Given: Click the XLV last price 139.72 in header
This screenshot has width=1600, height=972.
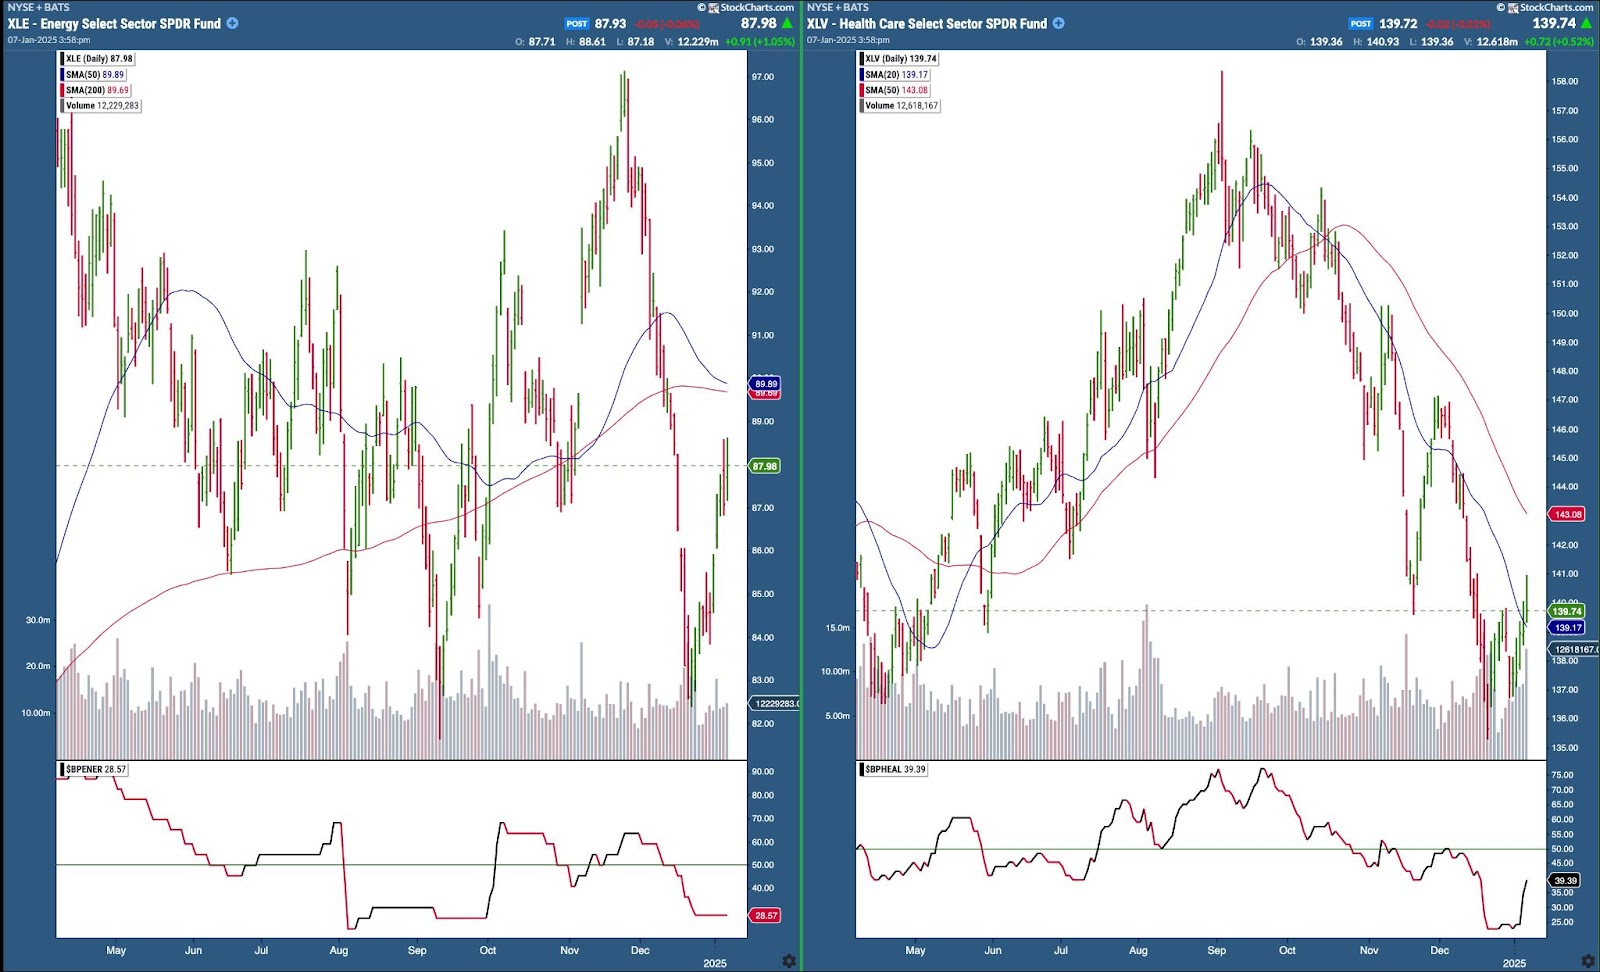Looking at the screenshot, I should pos(1398,24).
